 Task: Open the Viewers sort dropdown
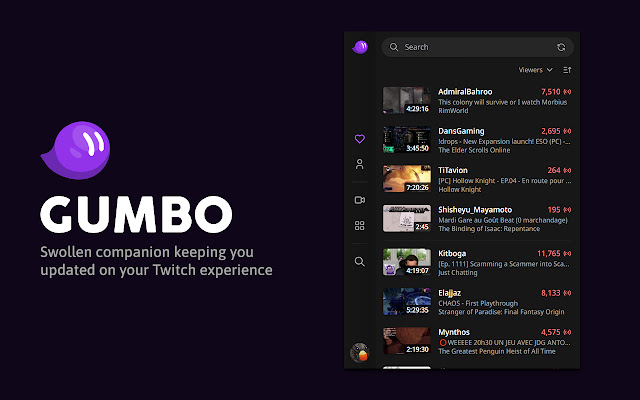(x=535, y=70)
